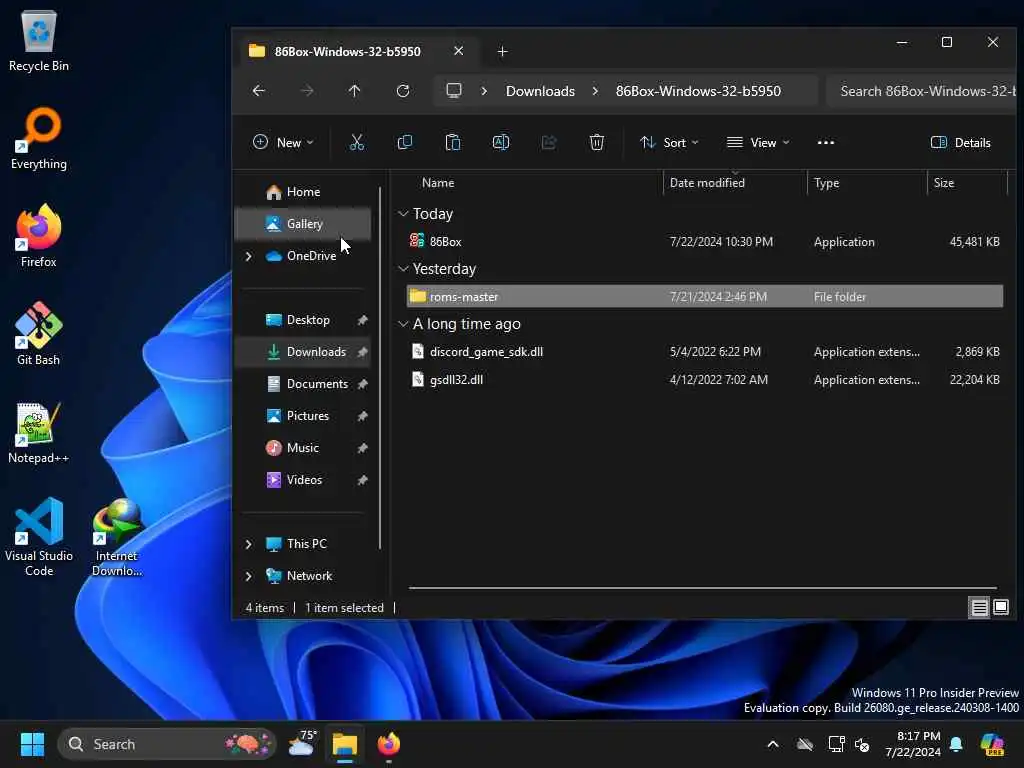The image size is (1024, 768).
Task: Expand This PC in navigation pane
Action: click(x=249, y=544)
